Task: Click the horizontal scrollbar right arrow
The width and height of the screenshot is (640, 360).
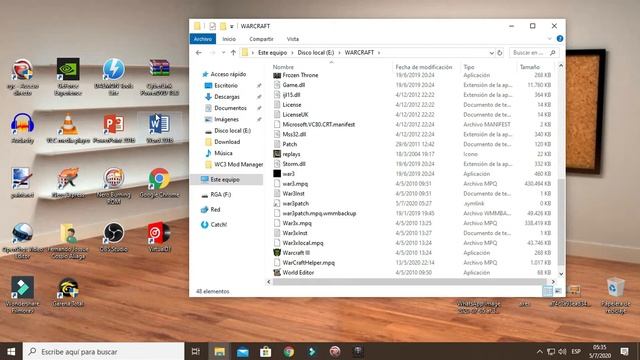Action: point(553,282)
